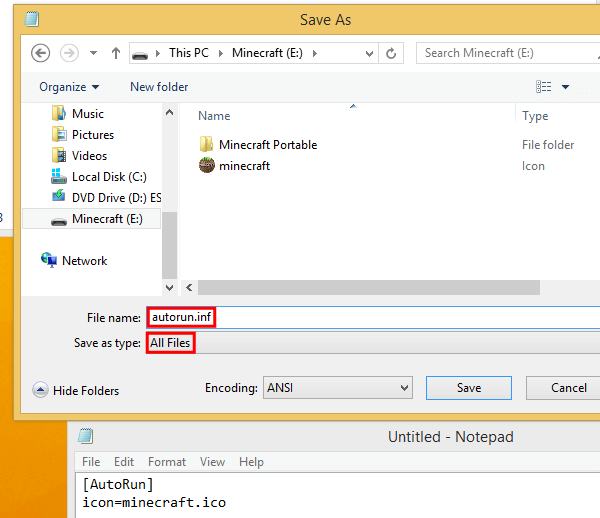Click the Local Disk (C:) drive icon
Viewport: 600px width, 518px height.
pos(59,176)
